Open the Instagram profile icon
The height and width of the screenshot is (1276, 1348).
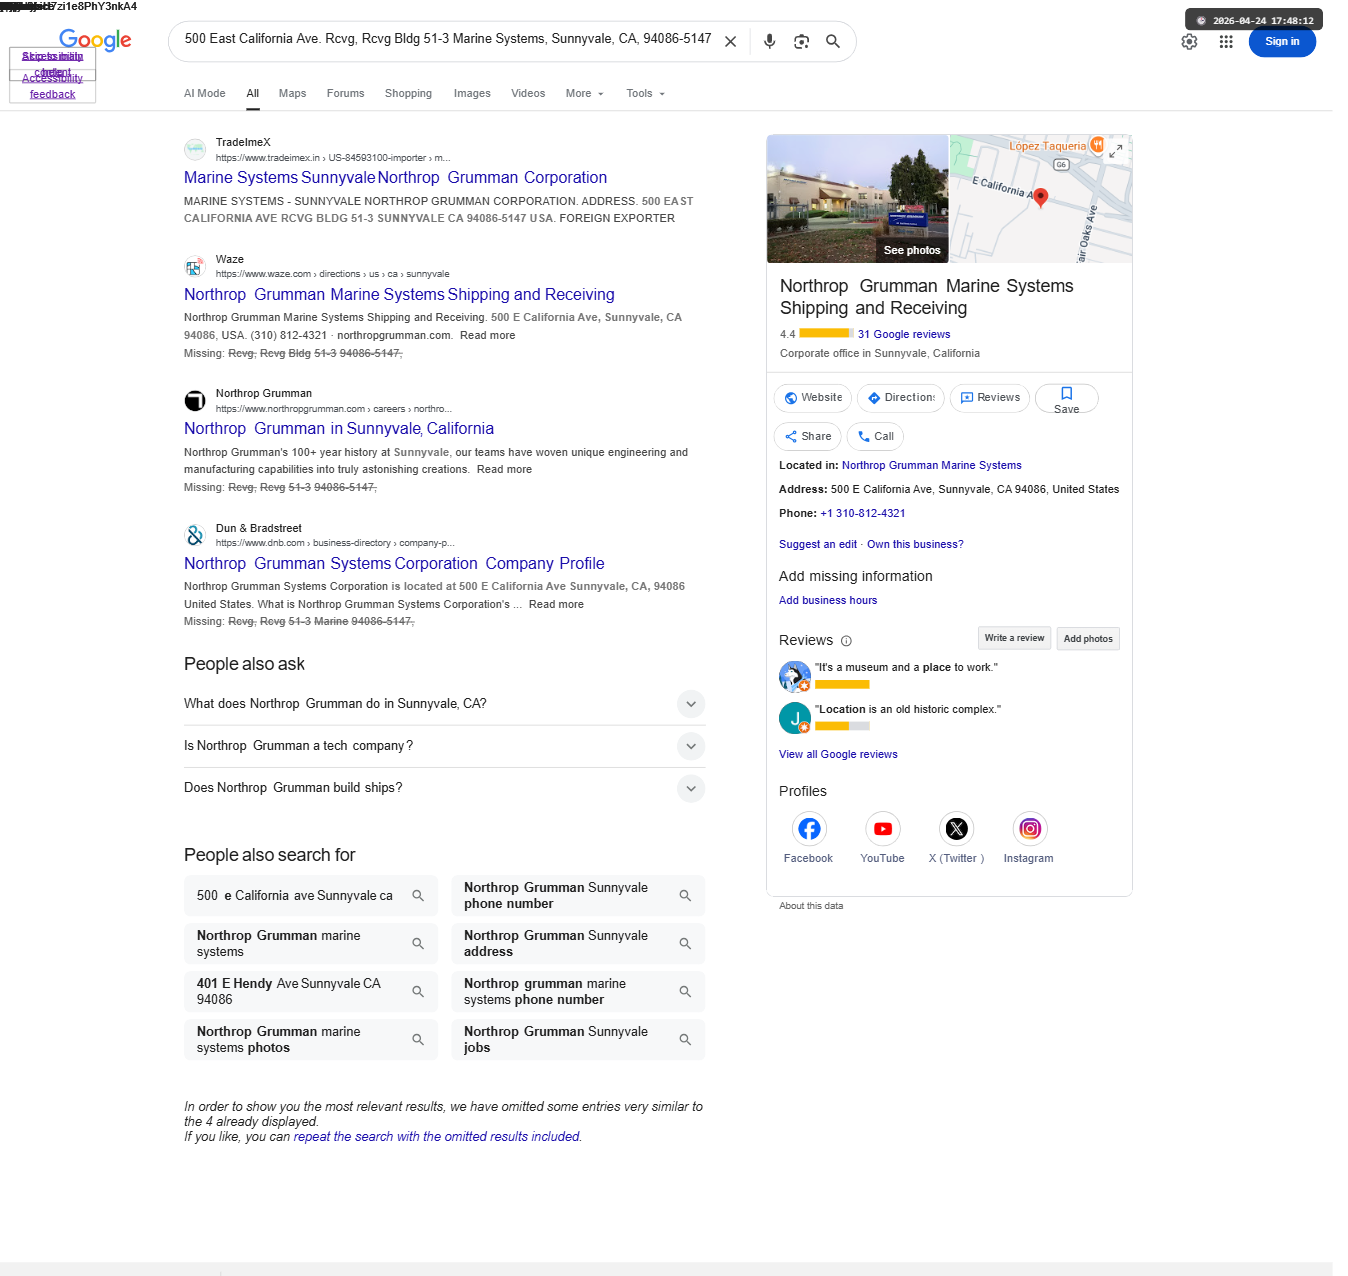(x=1030, y=829)
